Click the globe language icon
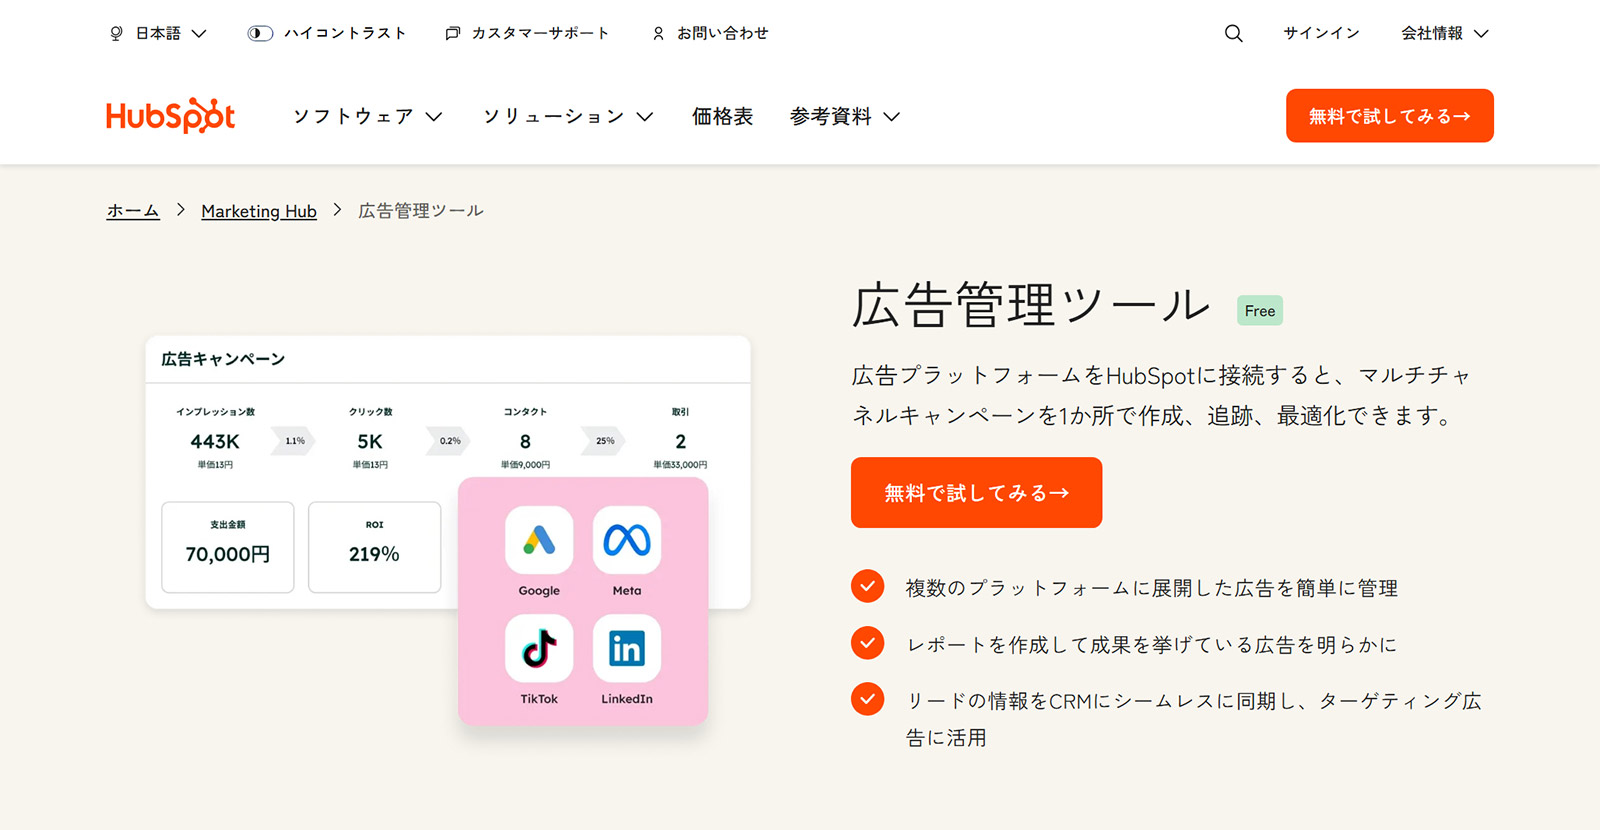The width and height of the screenshot is (1600, 830). pos(116,33)
